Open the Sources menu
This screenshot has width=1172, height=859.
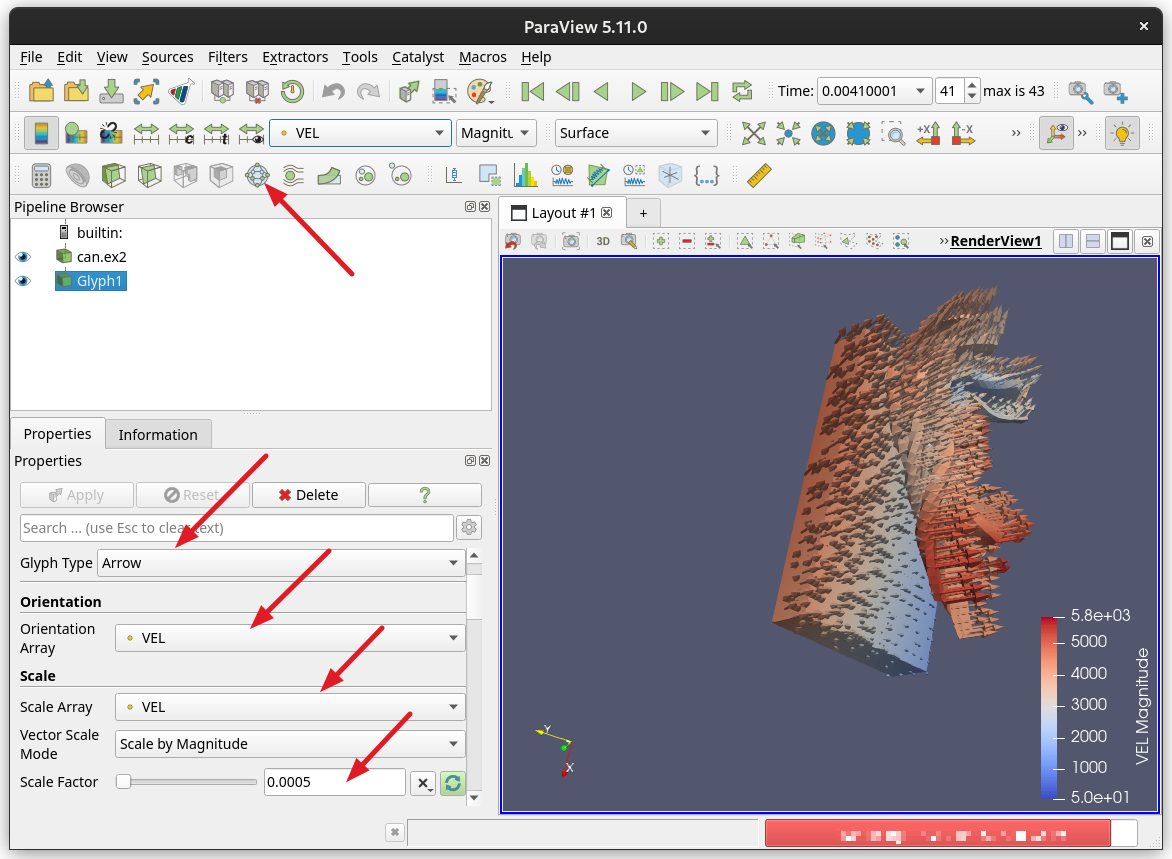(167, 57)
